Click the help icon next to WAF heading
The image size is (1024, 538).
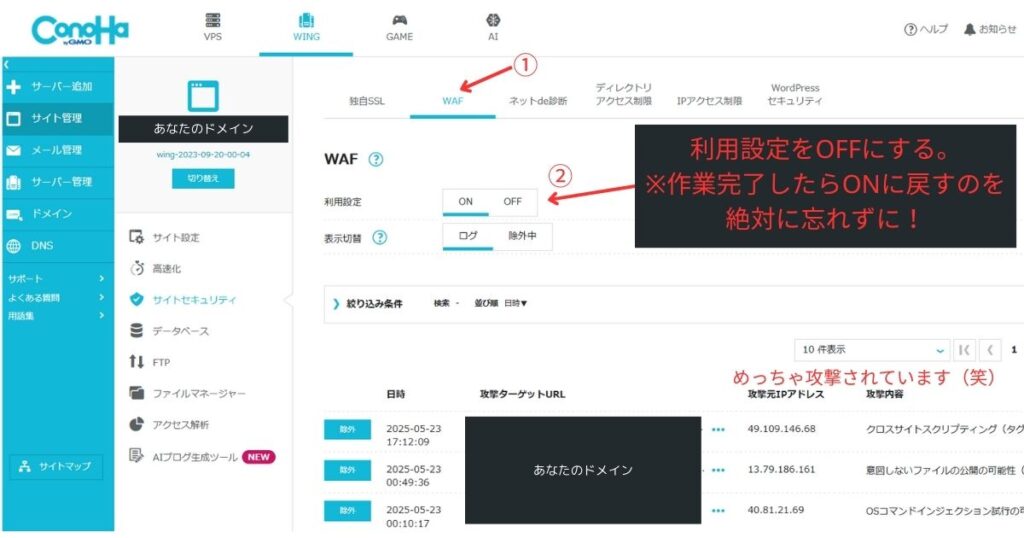(376, 159)
